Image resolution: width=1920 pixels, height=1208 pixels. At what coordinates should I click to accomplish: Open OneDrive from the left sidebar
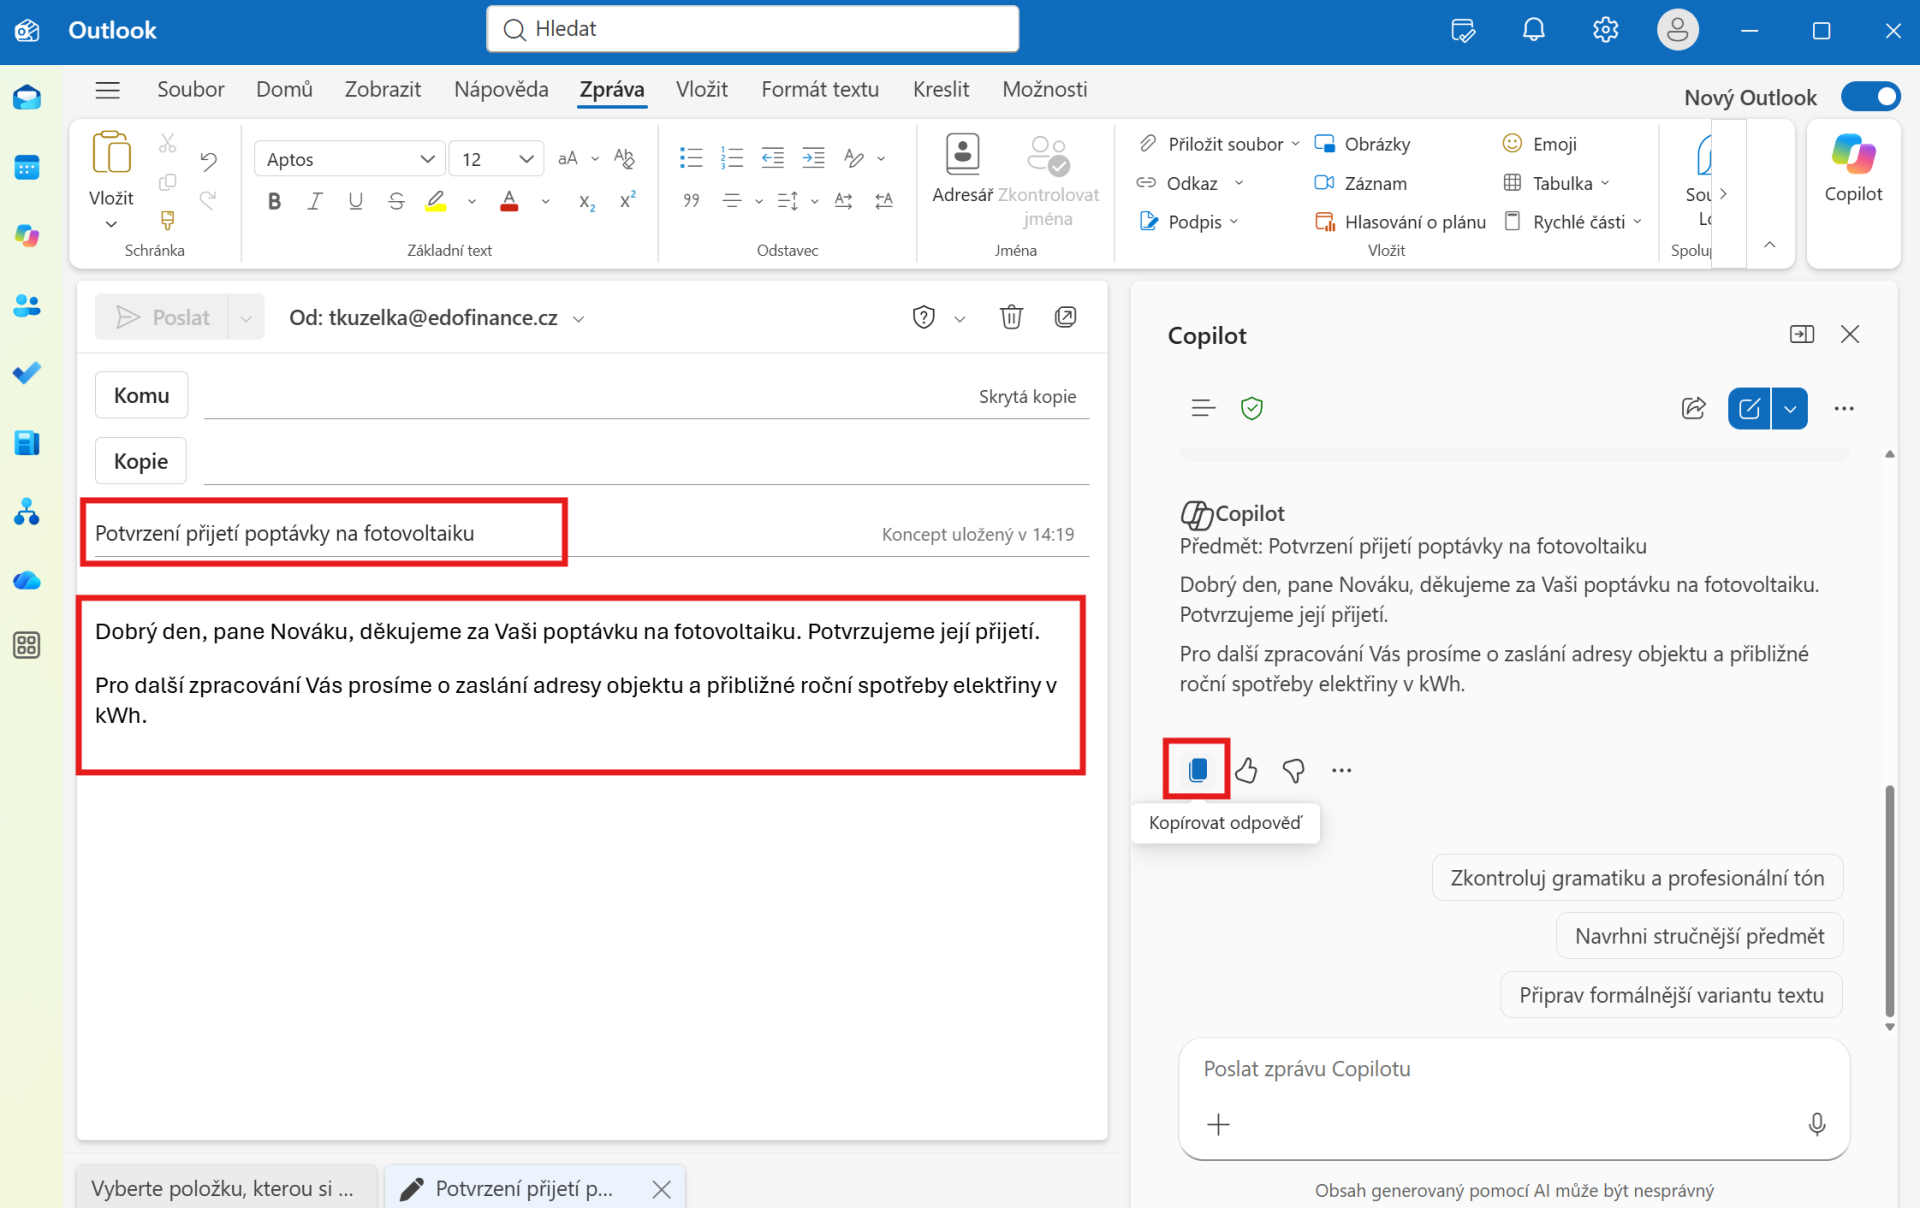click(27, 580)
